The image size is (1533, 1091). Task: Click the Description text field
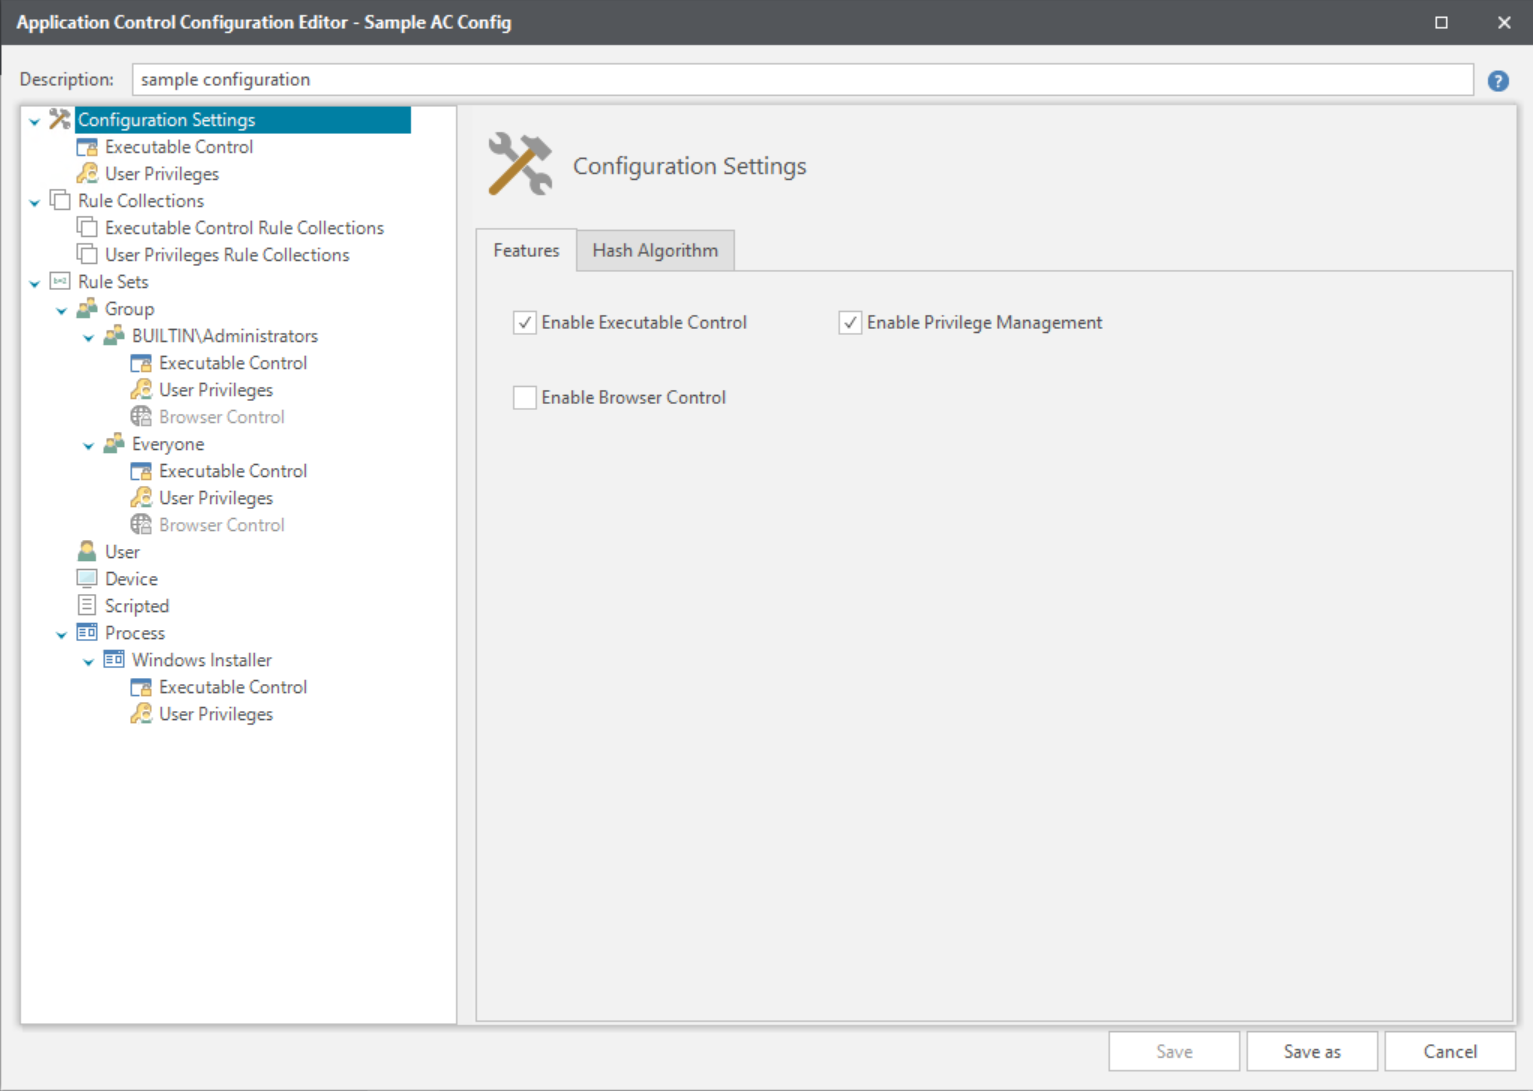click(800, 80)
